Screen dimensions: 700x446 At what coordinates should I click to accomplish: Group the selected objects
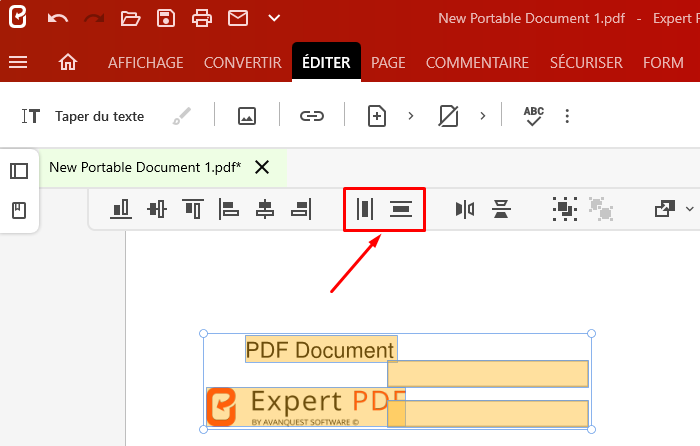coord(565,209)
